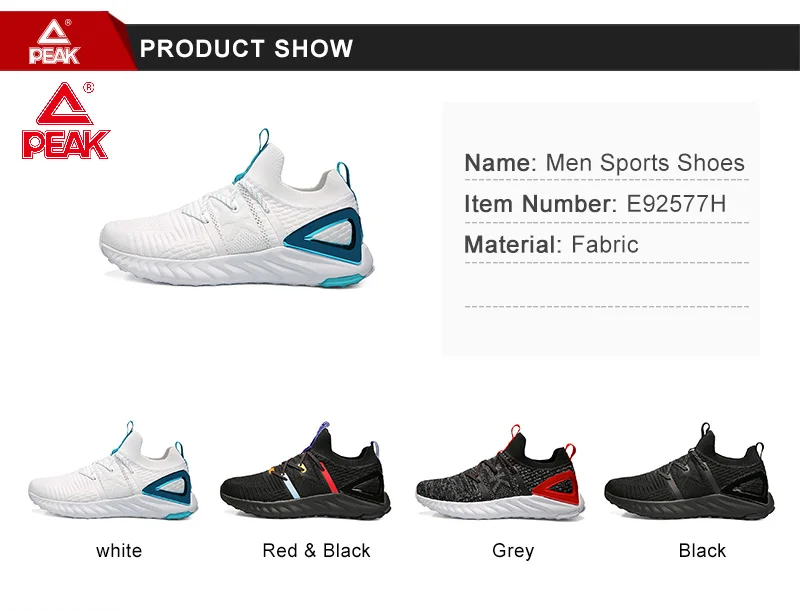Click the 'Fabric' material value
The height and width of the screenshot is (612, 800).
605,244
